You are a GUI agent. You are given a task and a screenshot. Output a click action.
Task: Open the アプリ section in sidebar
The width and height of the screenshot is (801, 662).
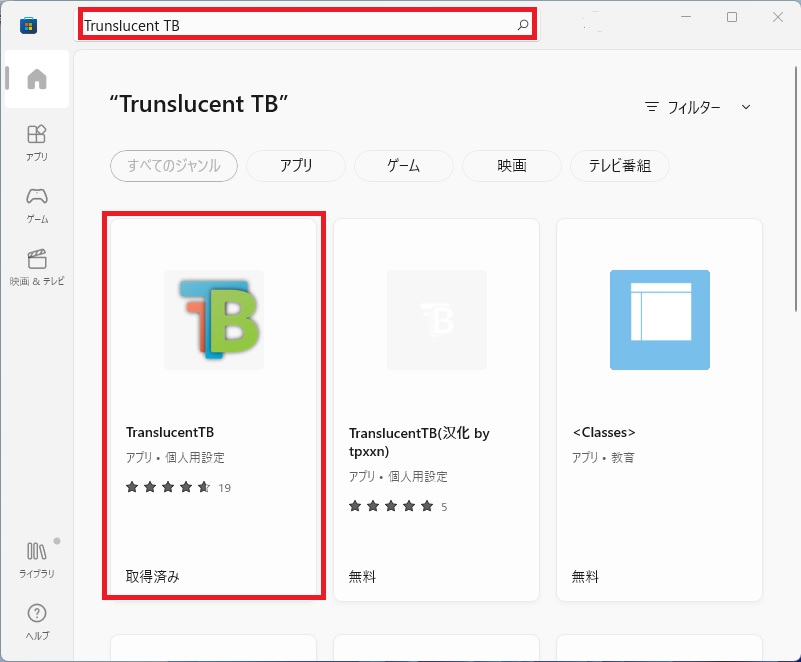(x=37, y=143)
